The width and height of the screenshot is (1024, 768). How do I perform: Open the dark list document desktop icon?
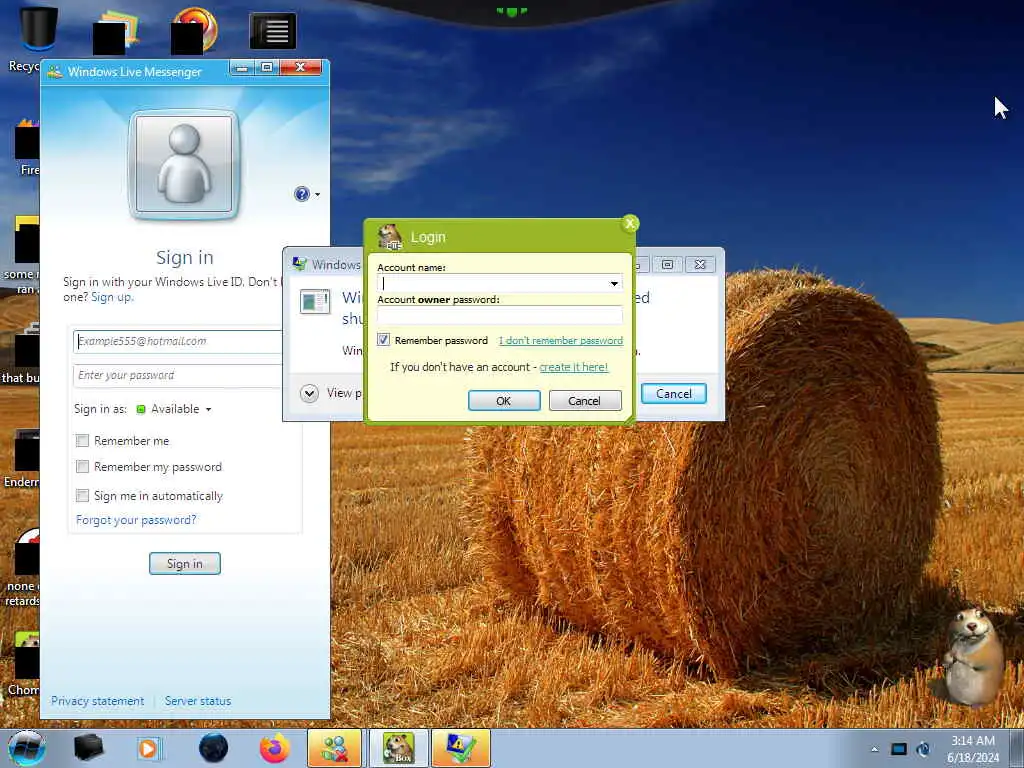(273, 31)
